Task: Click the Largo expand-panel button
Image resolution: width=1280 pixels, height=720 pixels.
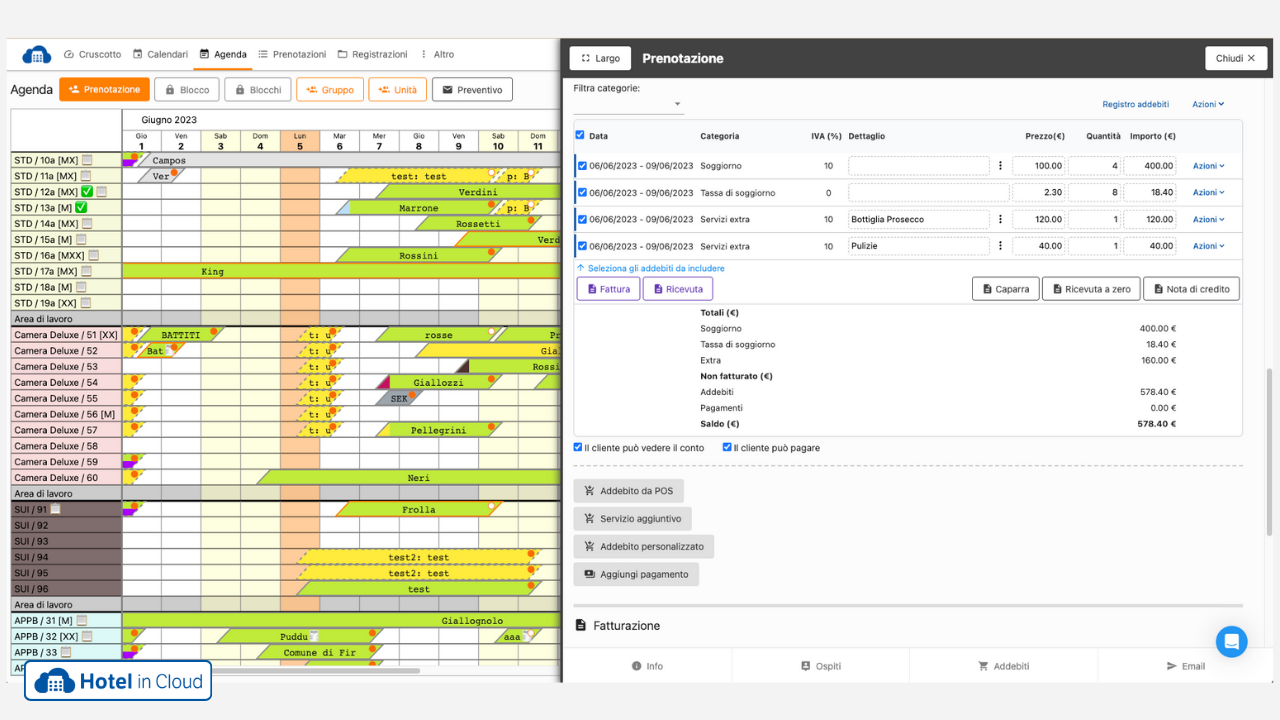Action: coord(601,58)
